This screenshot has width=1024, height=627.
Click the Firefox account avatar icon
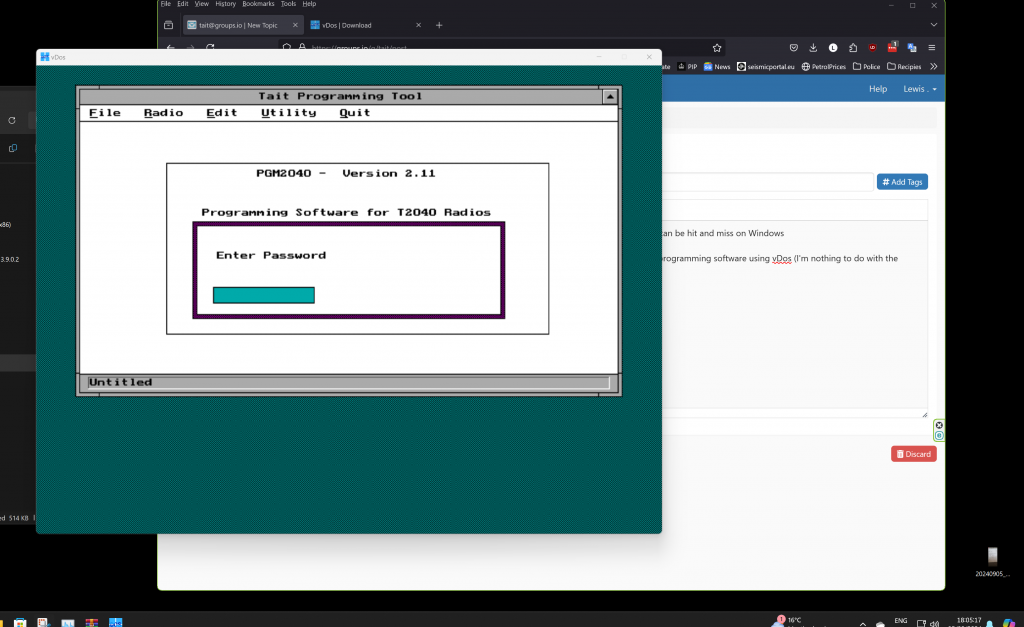(x=833, y=47)
